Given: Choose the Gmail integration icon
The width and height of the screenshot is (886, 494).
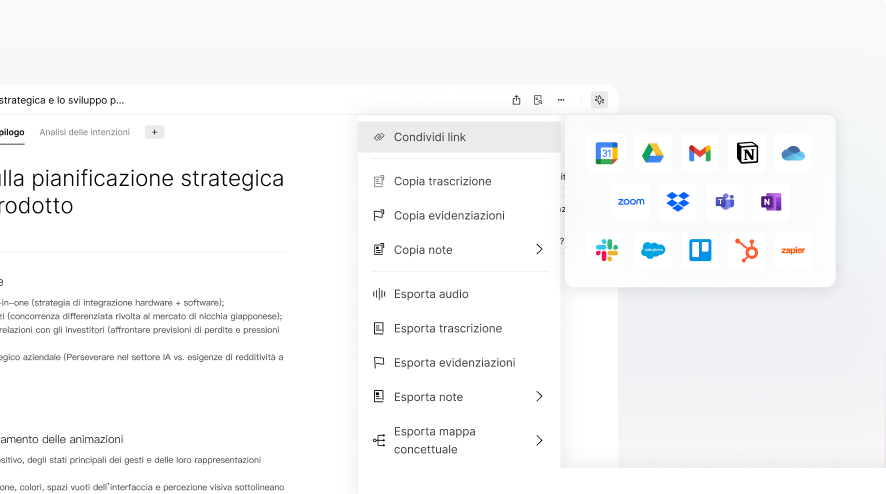Looking at the screenshot, I should [700, 153].
